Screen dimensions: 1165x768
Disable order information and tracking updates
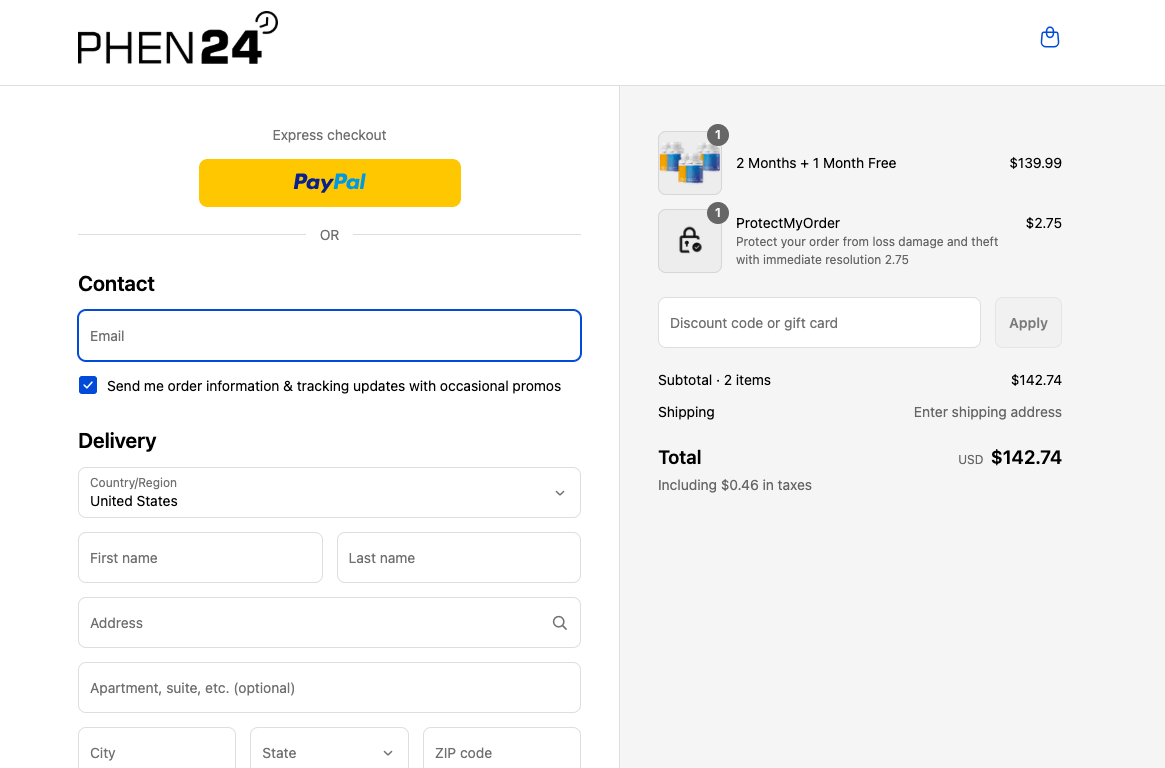(x=88, y=384)
